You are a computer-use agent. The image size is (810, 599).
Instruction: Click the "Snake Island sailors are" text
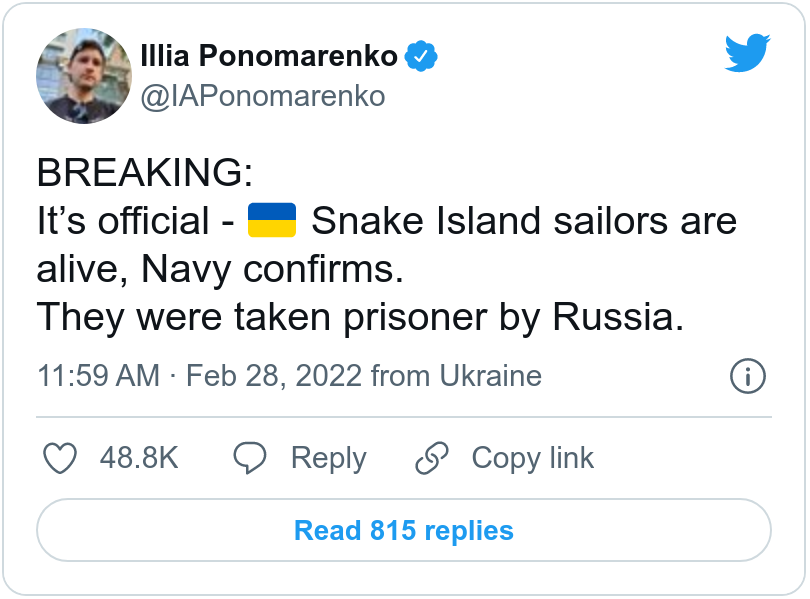524,221
